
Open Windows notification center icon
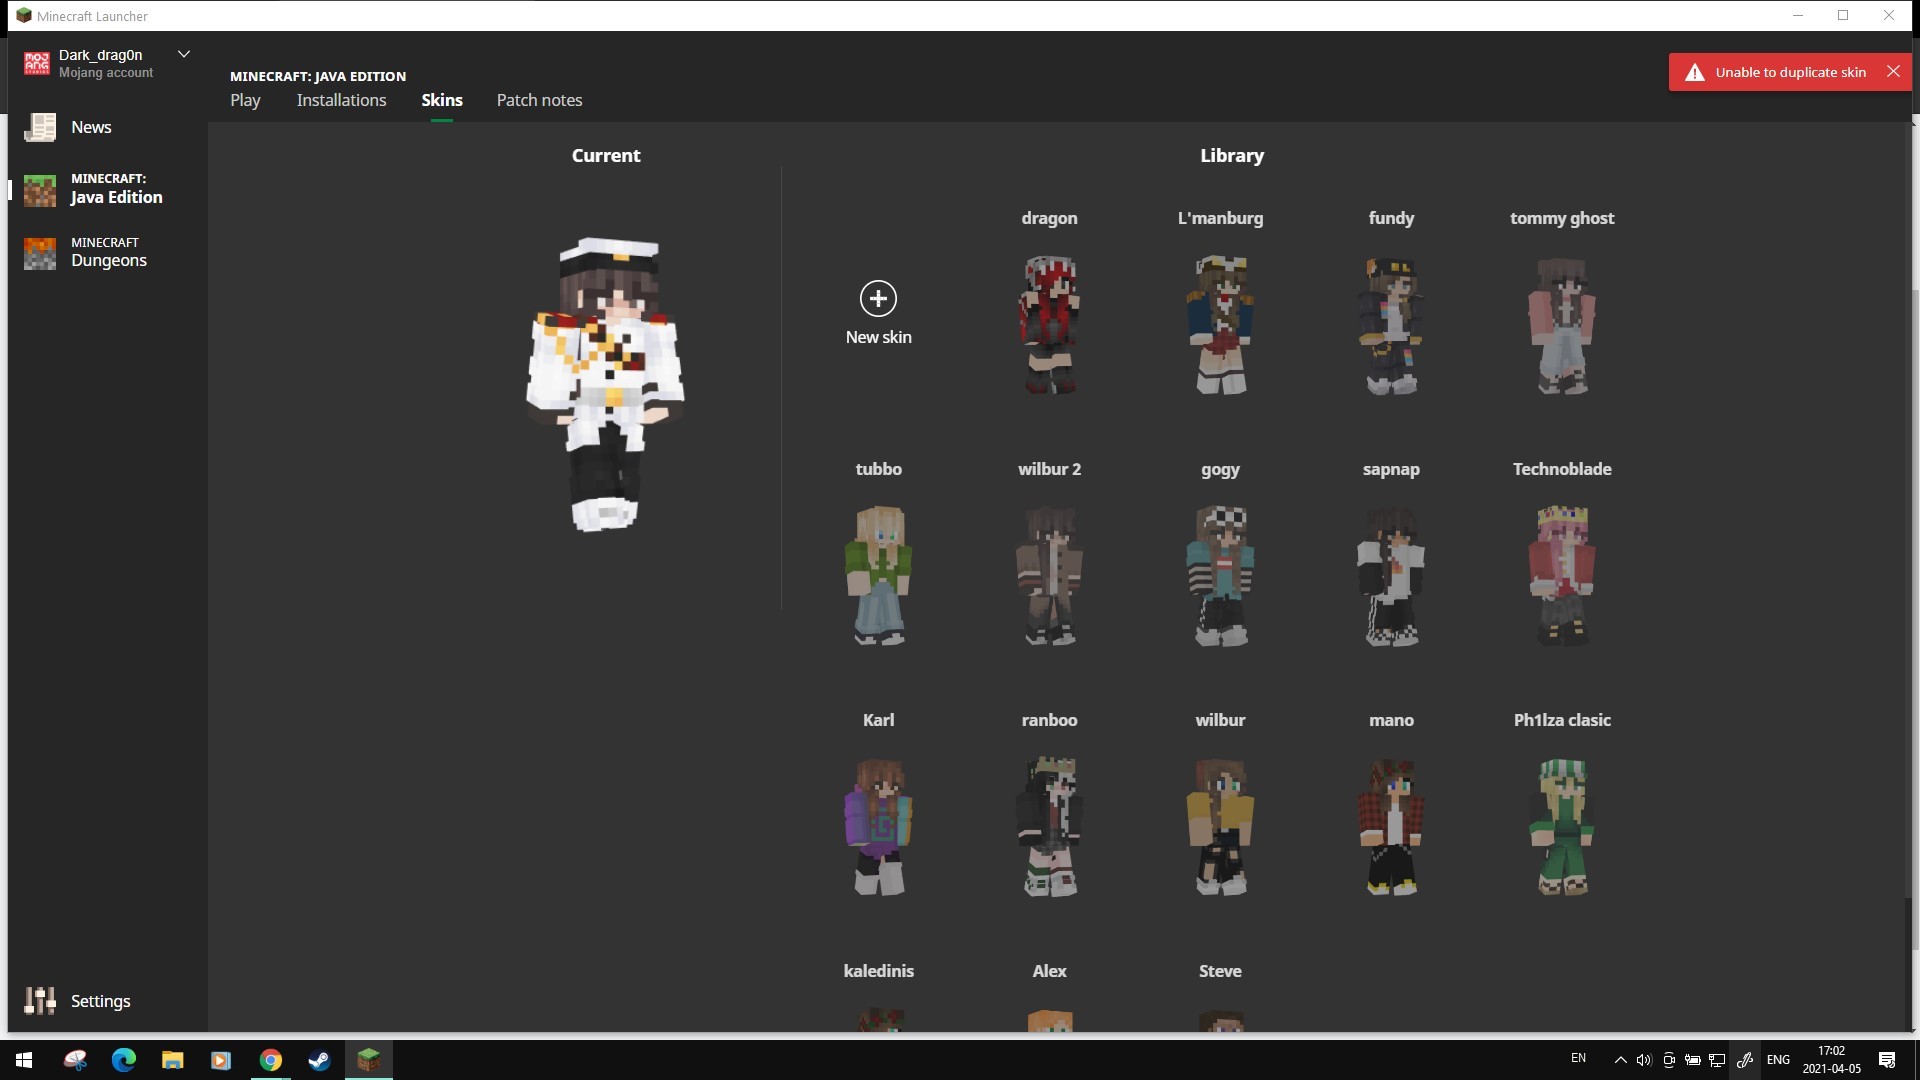coord(1887,1060)
